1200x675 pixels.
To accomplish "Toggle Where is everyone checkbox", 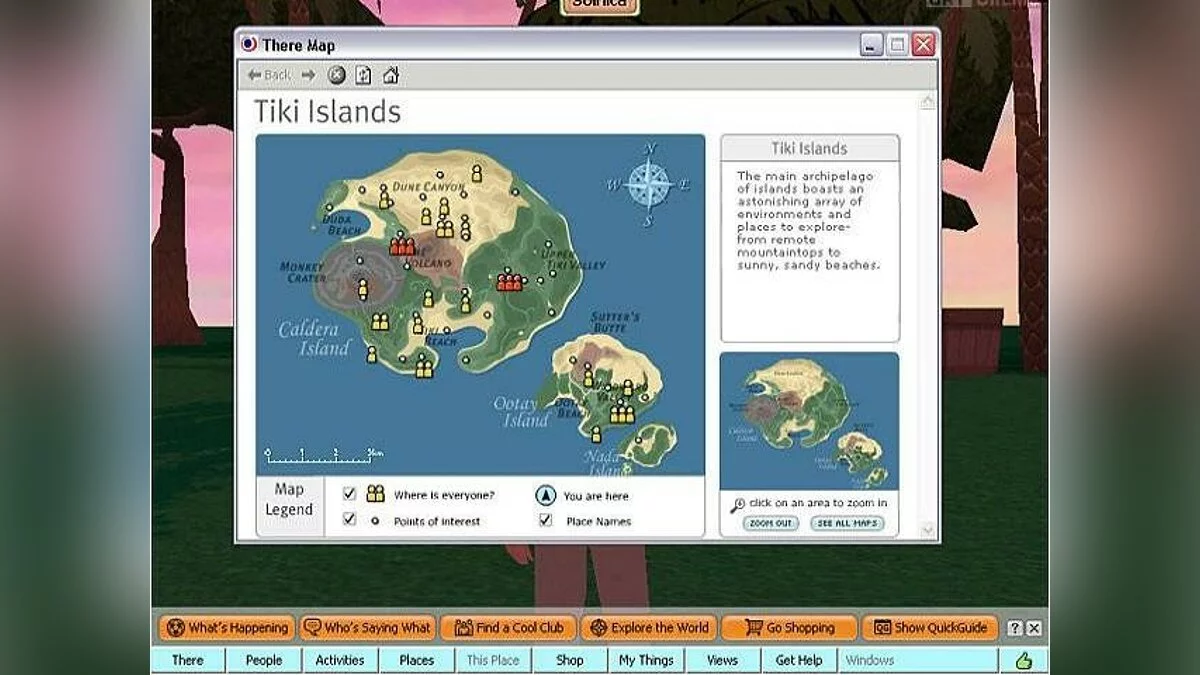I will click(x=349, y=494).
